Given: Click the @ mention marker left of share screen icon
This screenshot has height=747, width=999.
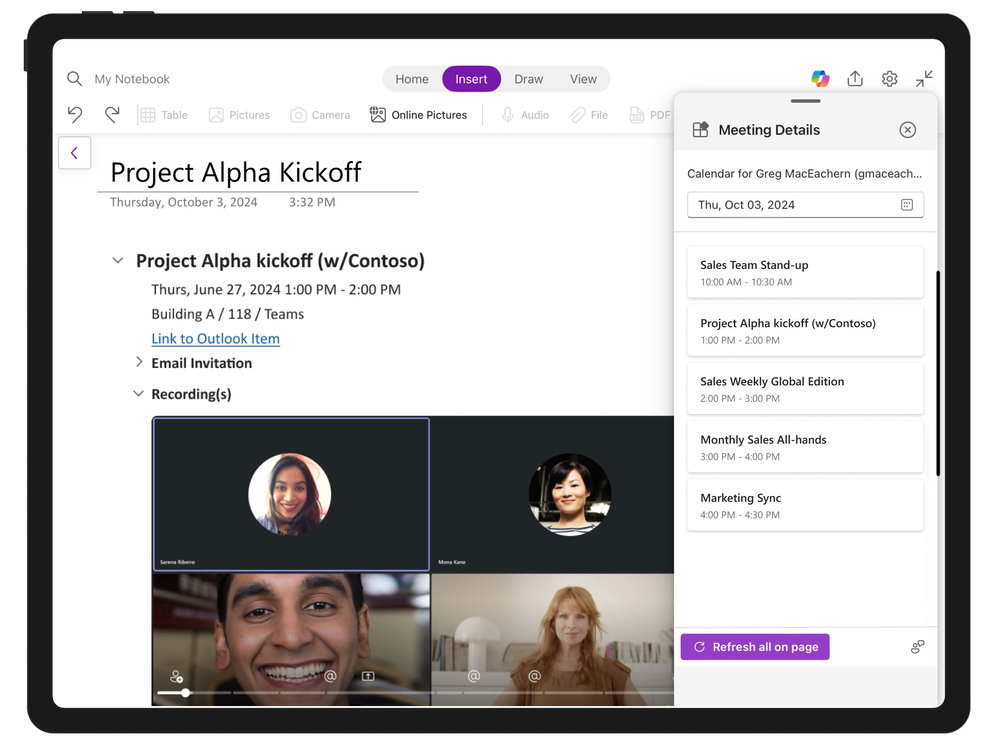Looking at the screenshot, I should (x=330, y=676).
